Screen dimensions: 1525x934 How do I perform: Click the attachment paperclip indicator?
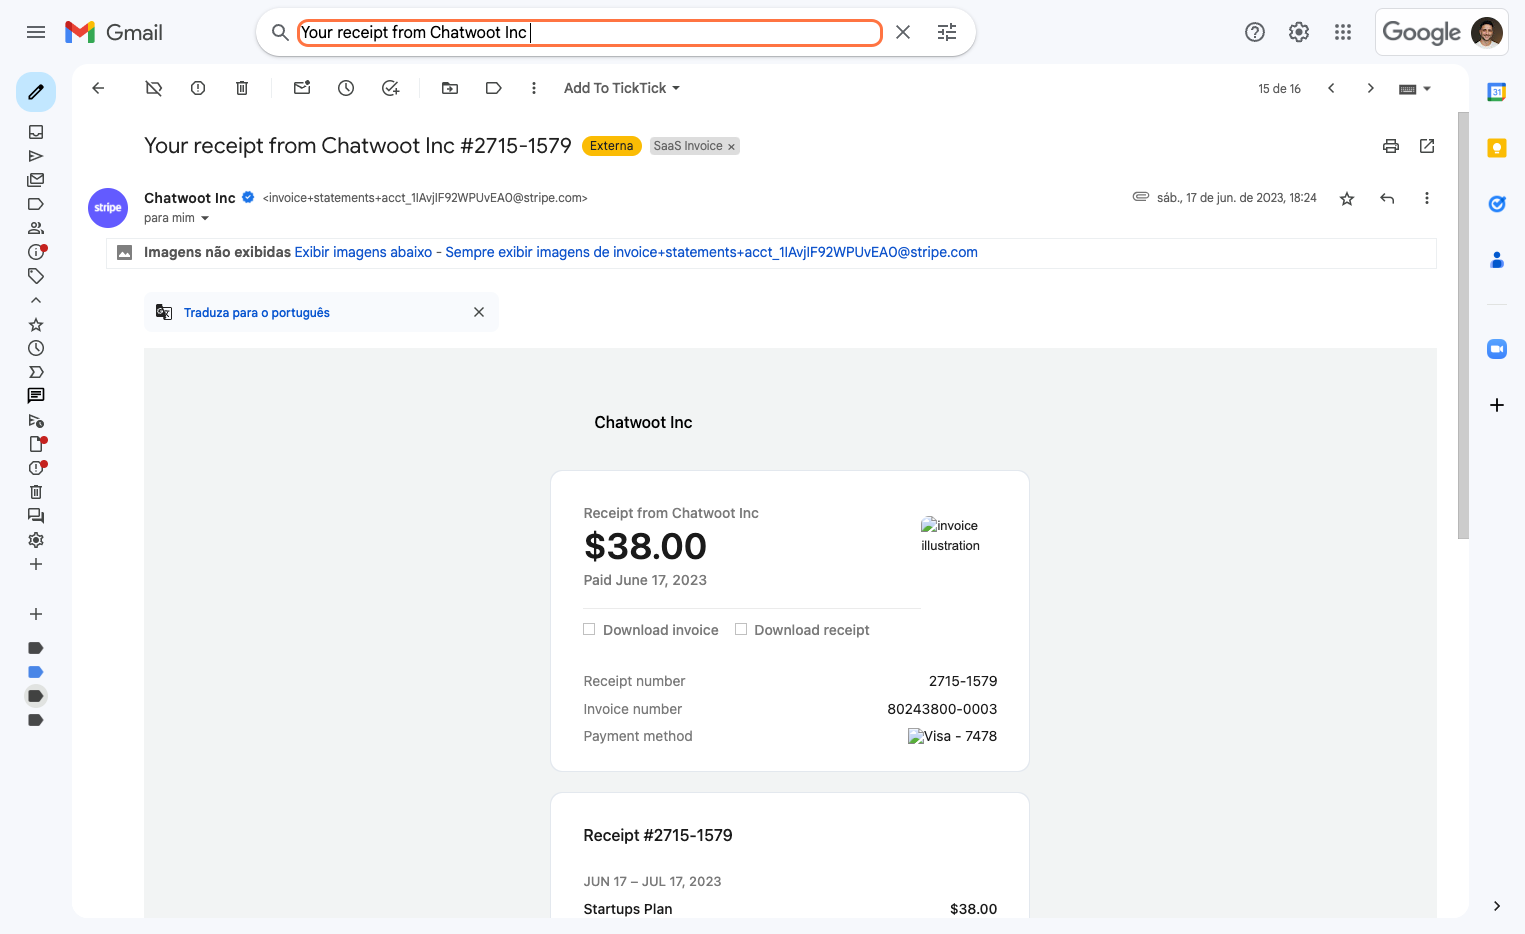[1140, 197]
